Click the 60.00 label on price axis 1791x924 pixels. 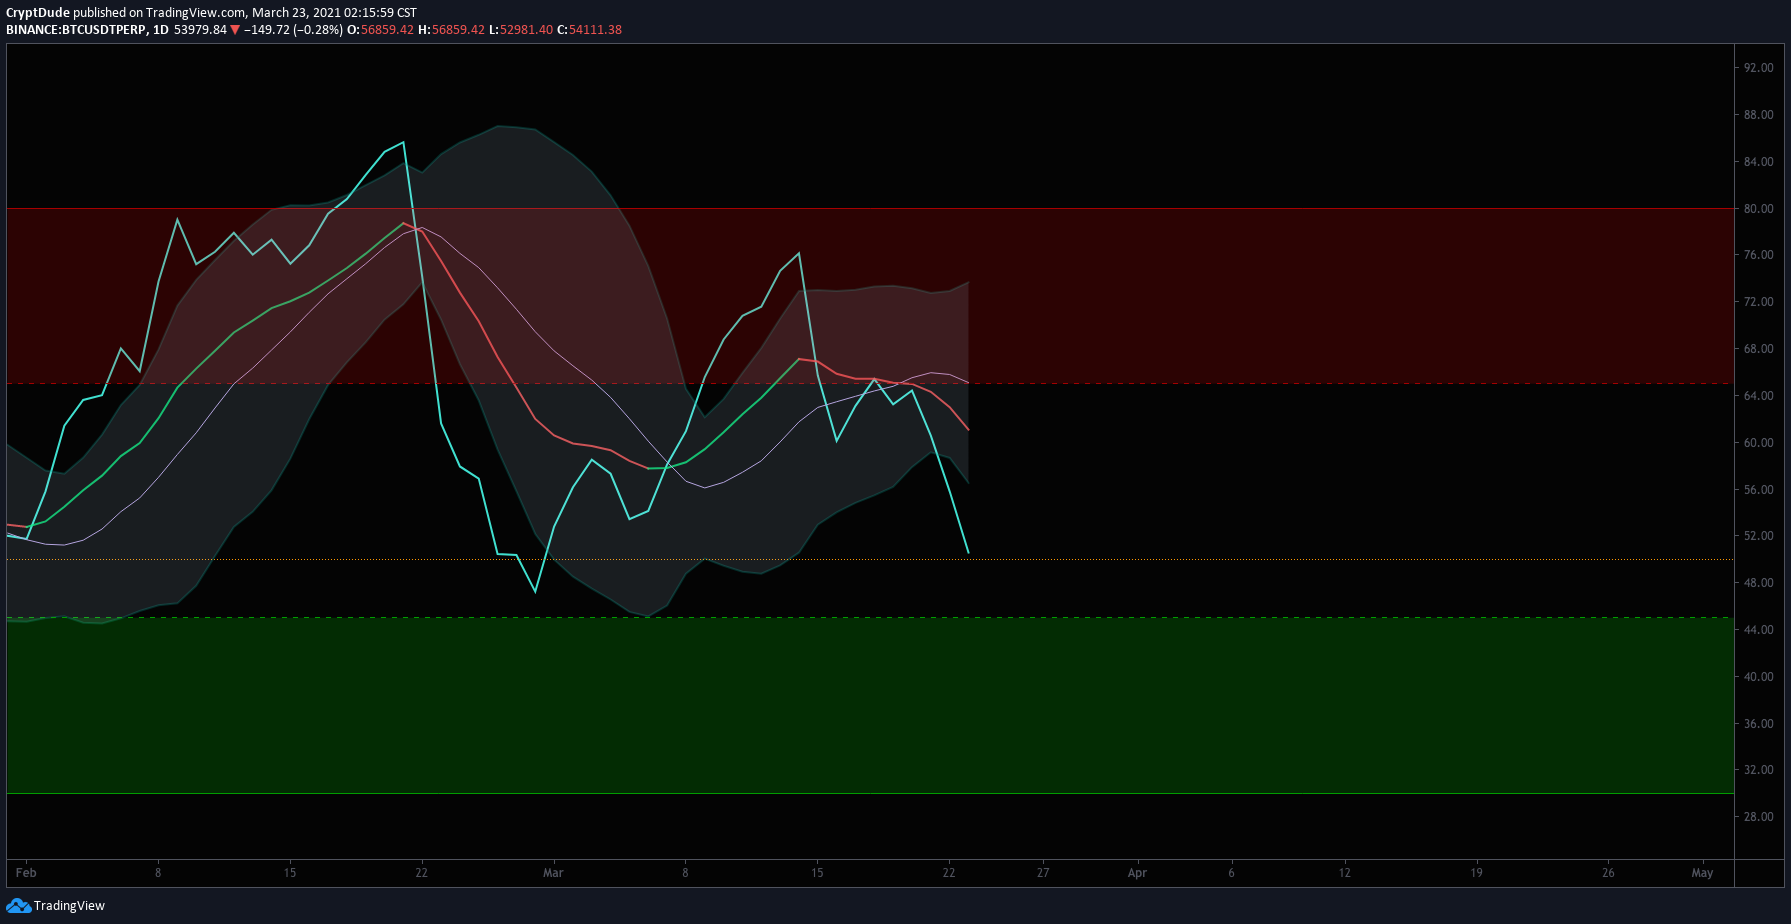(x=1759, y=443)
